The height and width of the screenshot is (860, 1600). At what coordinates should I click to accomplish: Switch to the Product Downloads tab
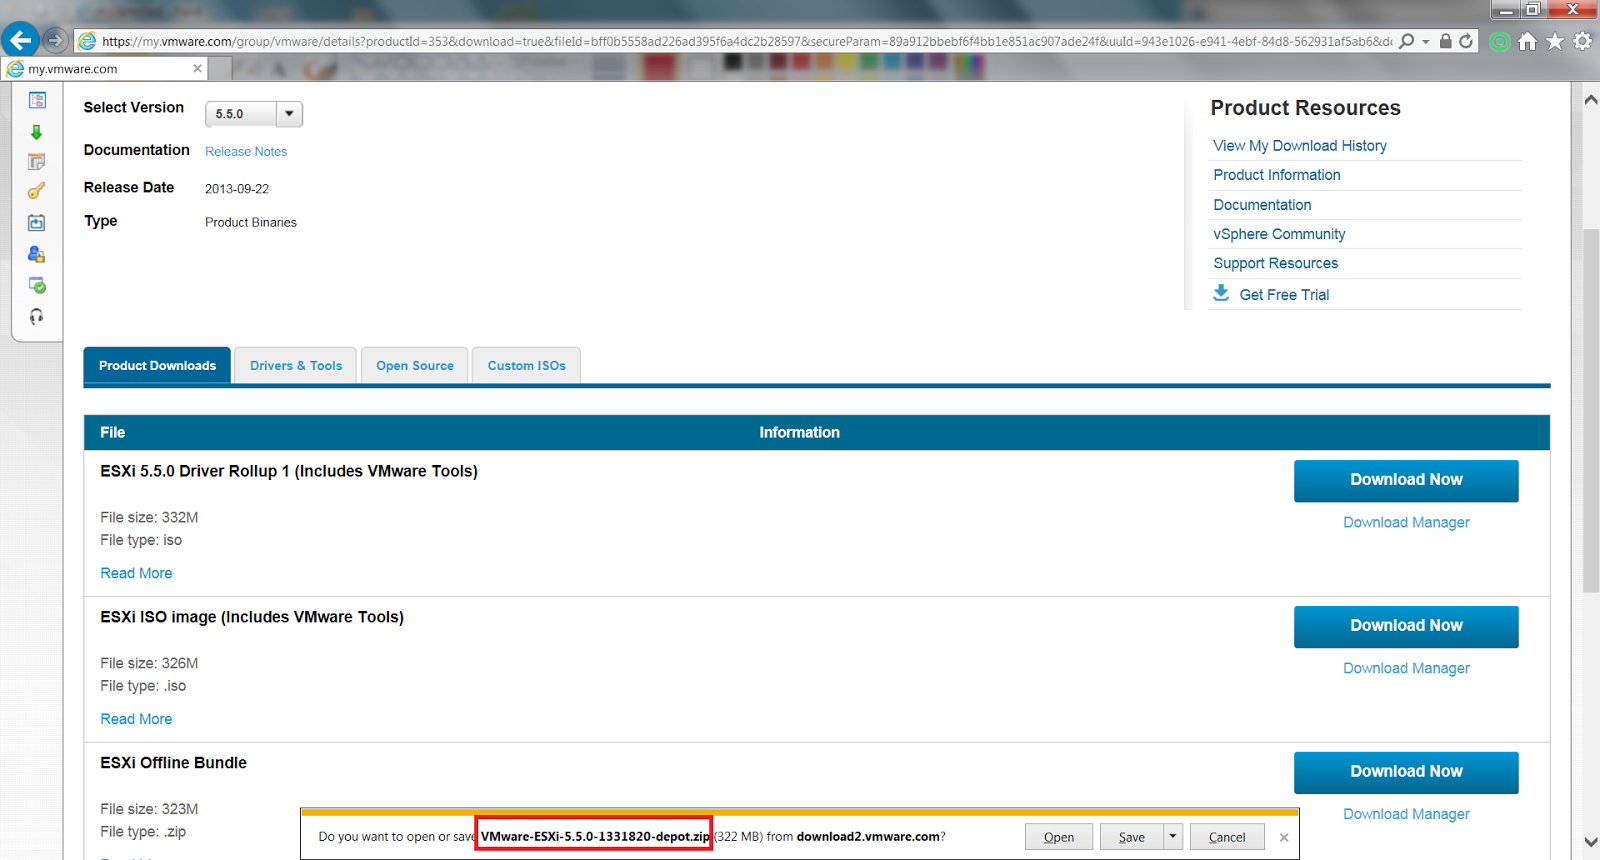pyautogui.click(x=157, y=366)
